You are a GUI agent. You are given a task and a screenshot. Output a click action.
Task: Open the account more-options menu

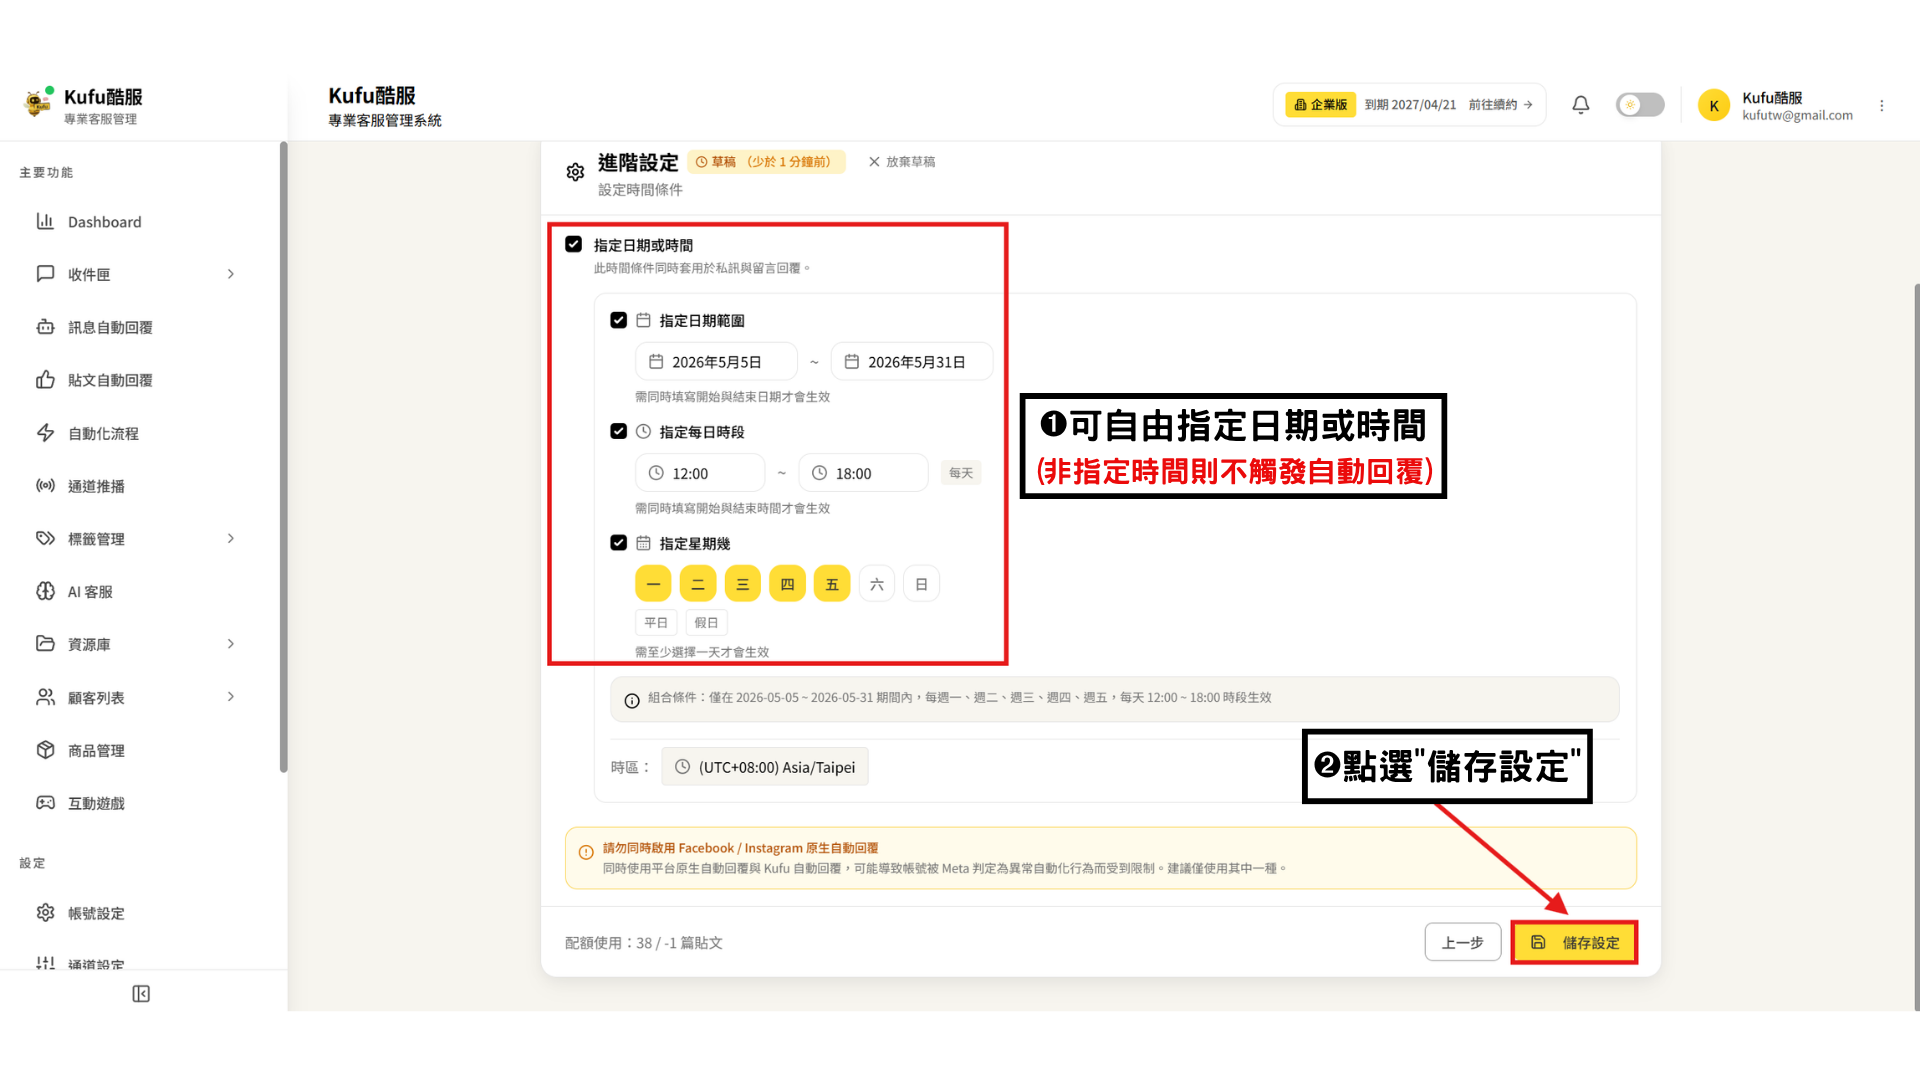click(1882, 105)
